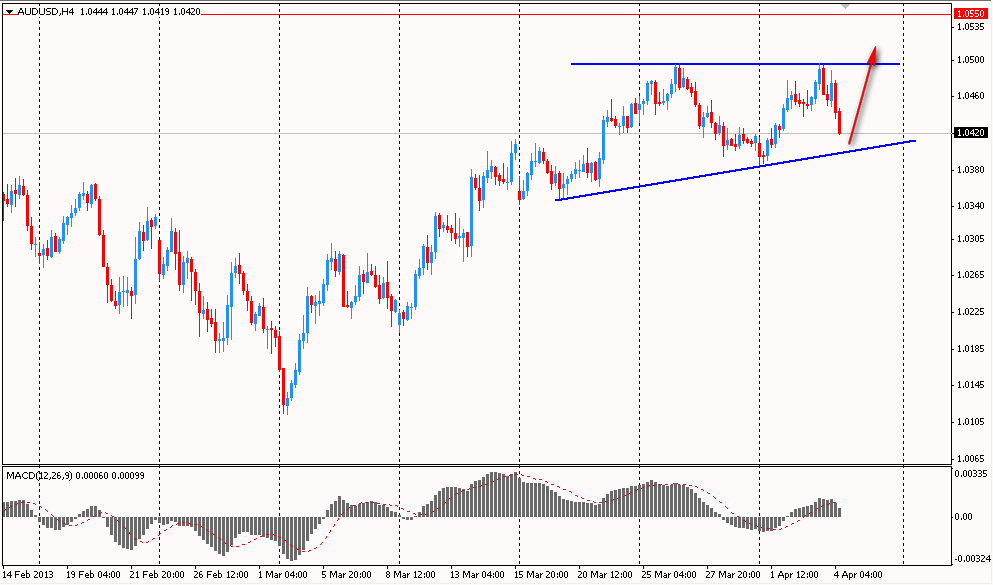
Task: Click the 1.0380 label on the price axis
Action: point(971,170)
